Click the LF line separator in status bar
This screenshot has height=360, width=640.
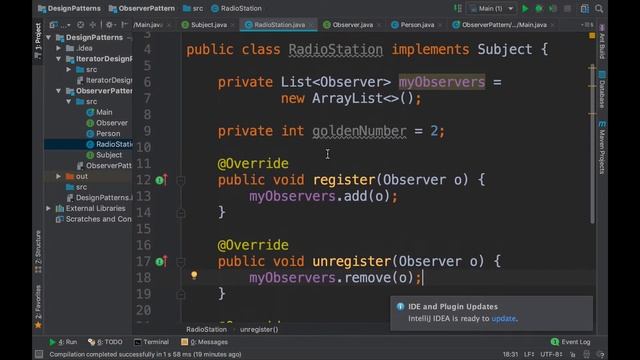[x=529, y=355]
